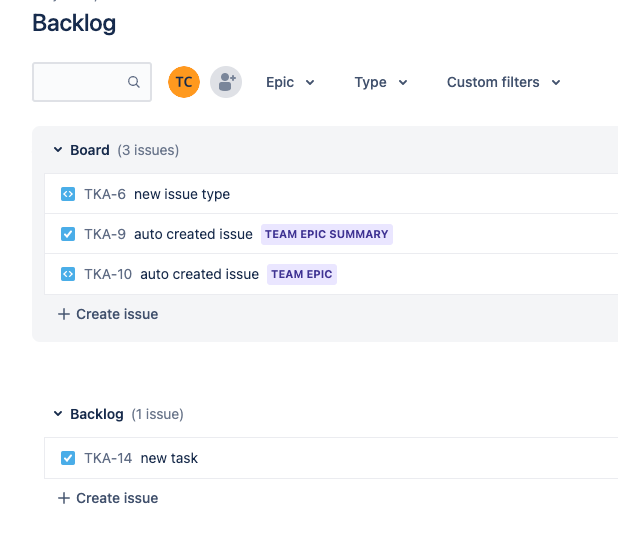Open issue TKA-6 new issue type
This screenshot has width=618, height=548.
181,194
